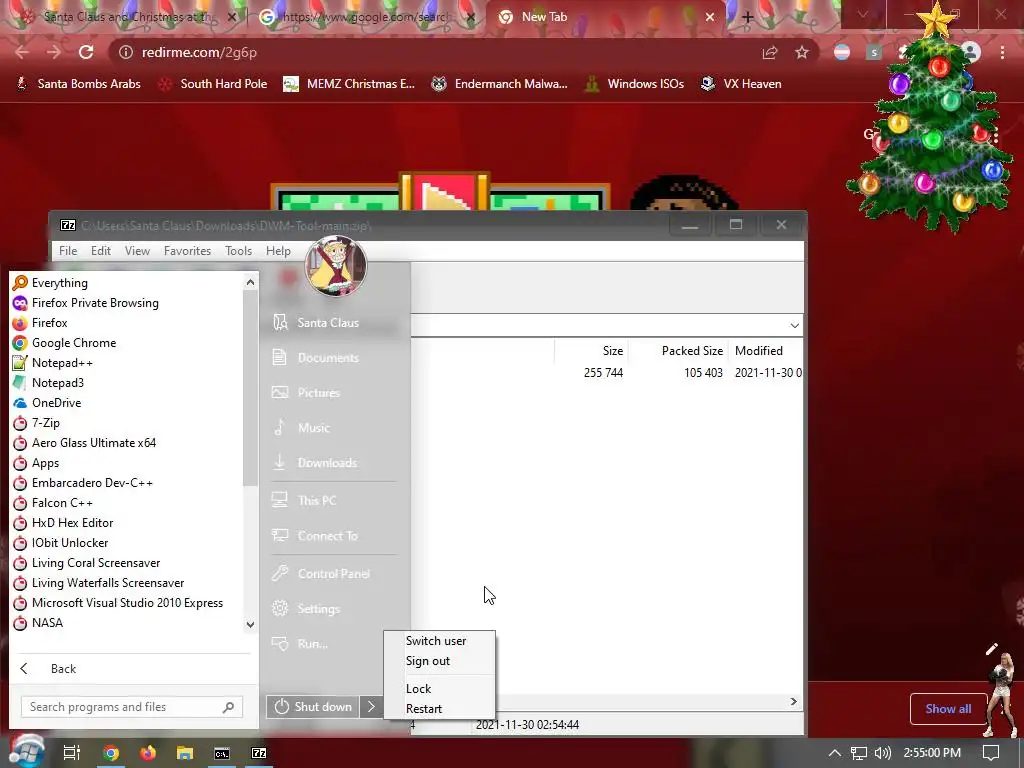Open the VX Heaven bookmark
The width and height of the screenshot is (1024, 768).
(741, 84)
